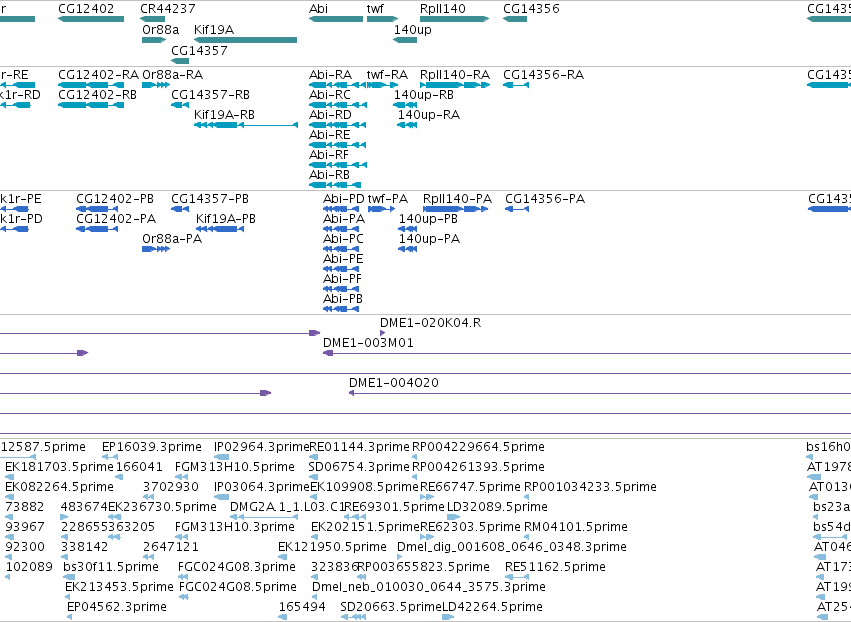Select EST RM04101.5prime

(526, 537)
